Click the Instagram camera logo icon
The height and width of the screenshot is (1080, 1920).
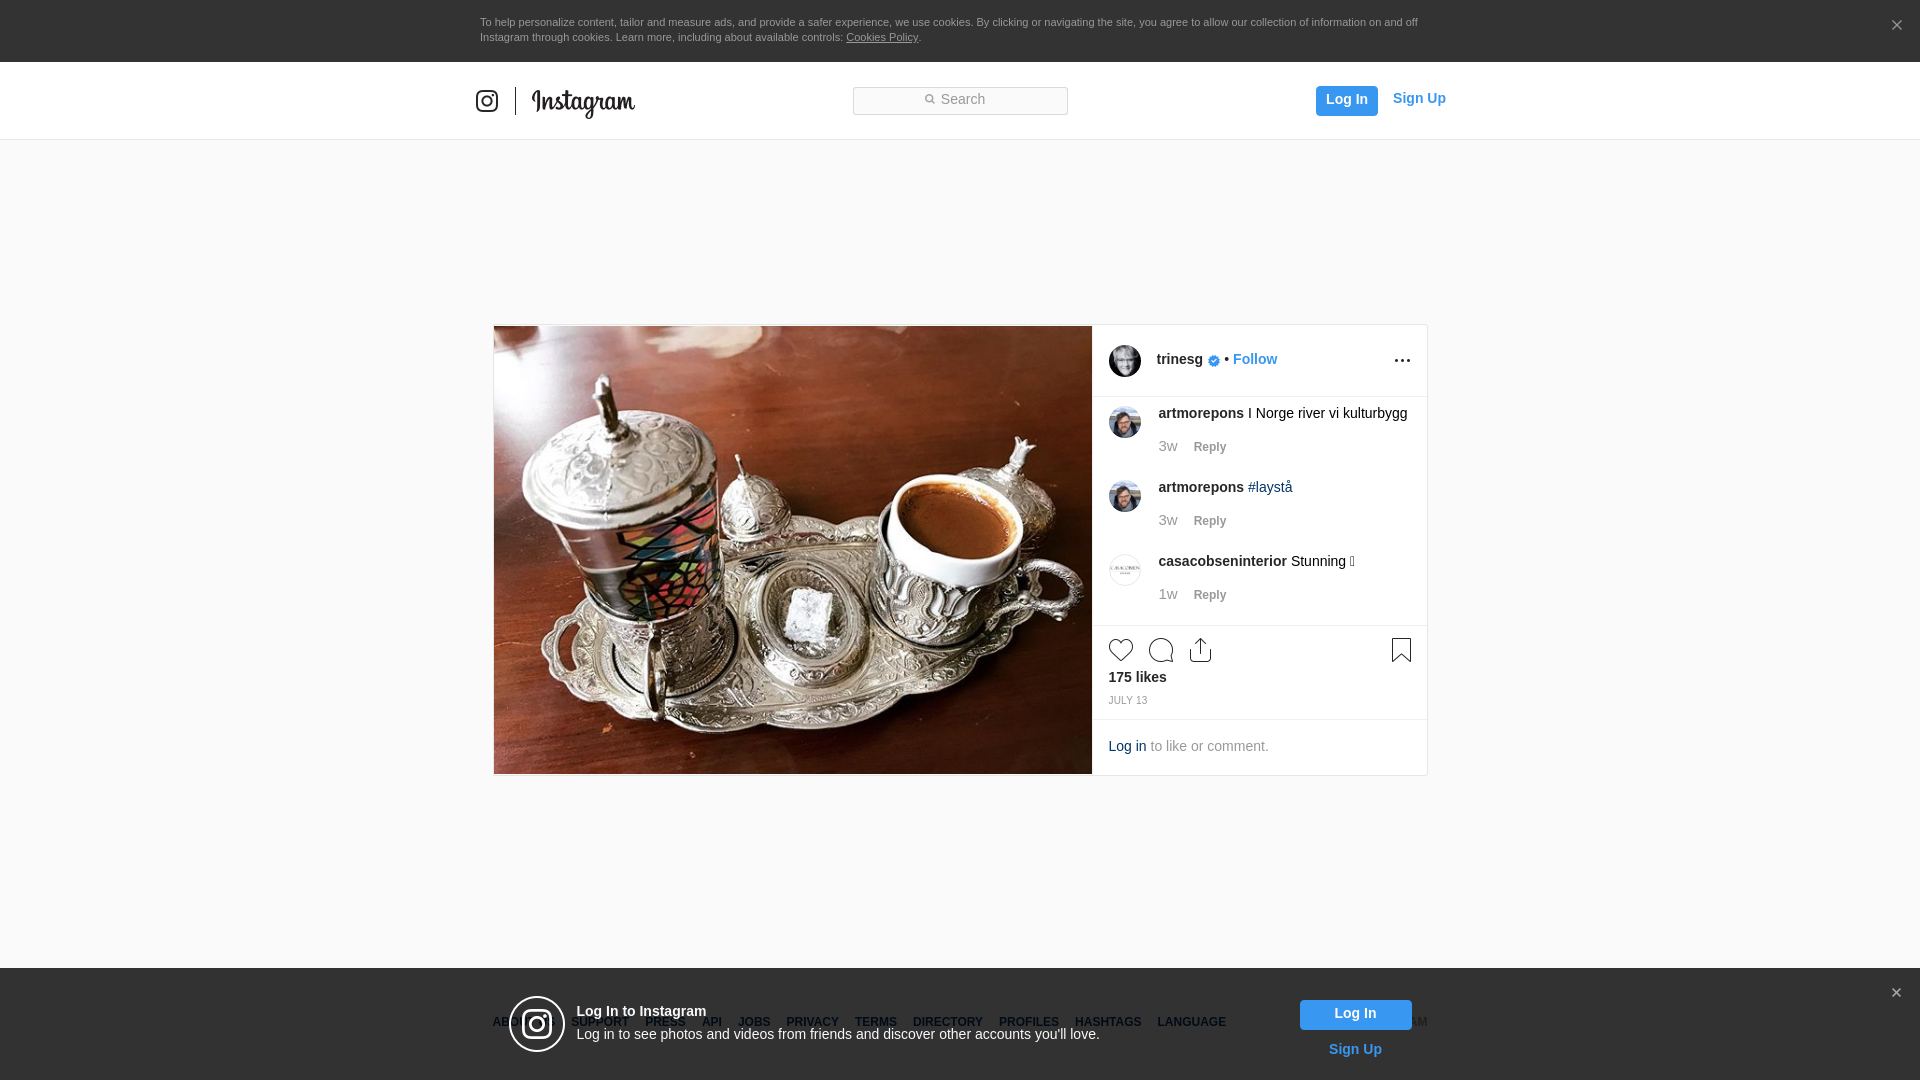coord(487,101)
